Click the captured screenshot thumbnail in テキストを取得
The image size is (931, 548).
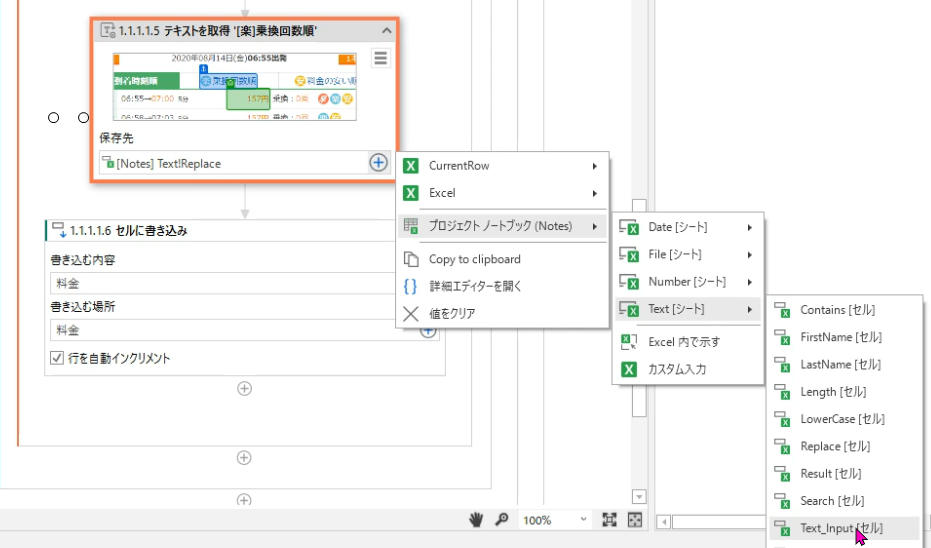point(234,84)
